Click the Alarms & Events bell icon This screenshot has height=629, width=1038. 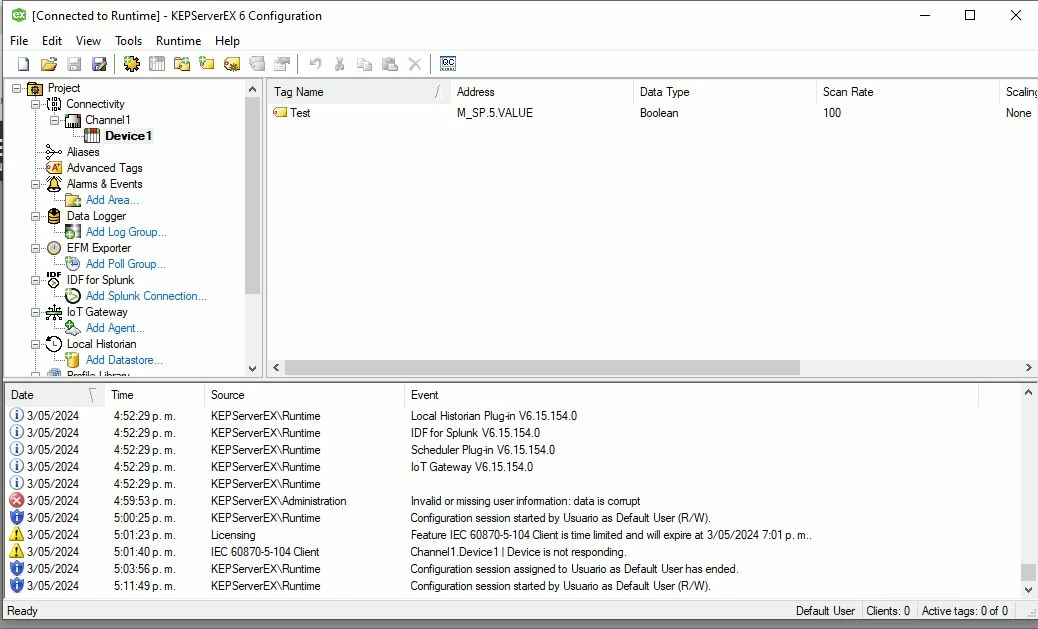(x=54, y=184)
